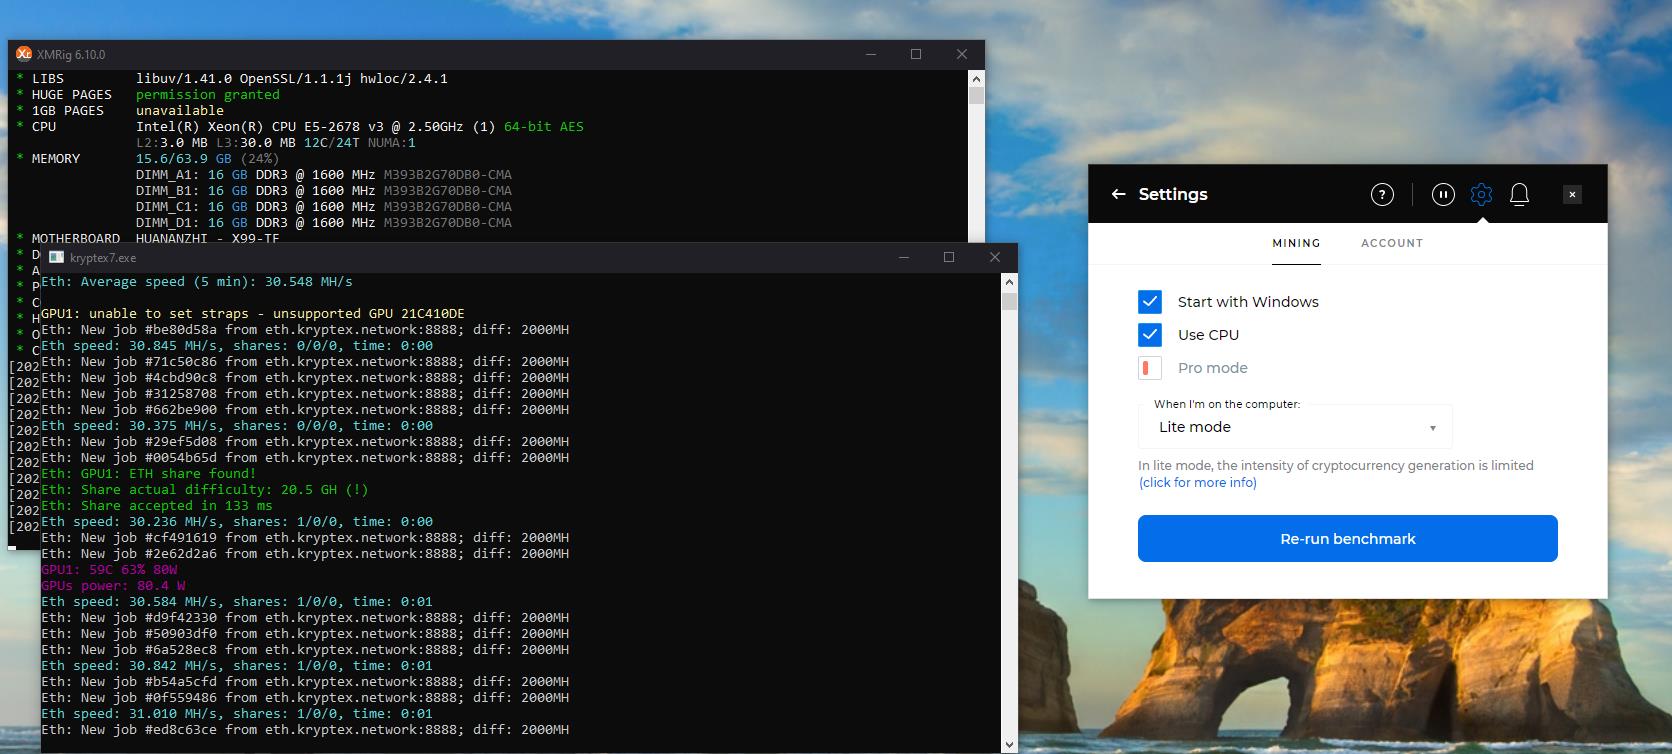The image size is (1672, 754).
Task: Close the kryptex7.exe console window
Action: click(994, 257)
